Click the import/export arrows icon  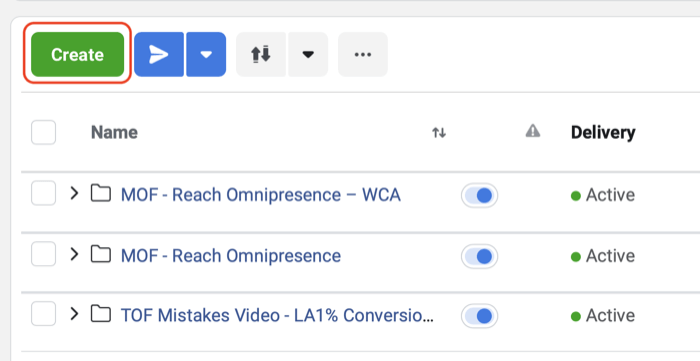point(261,54)
